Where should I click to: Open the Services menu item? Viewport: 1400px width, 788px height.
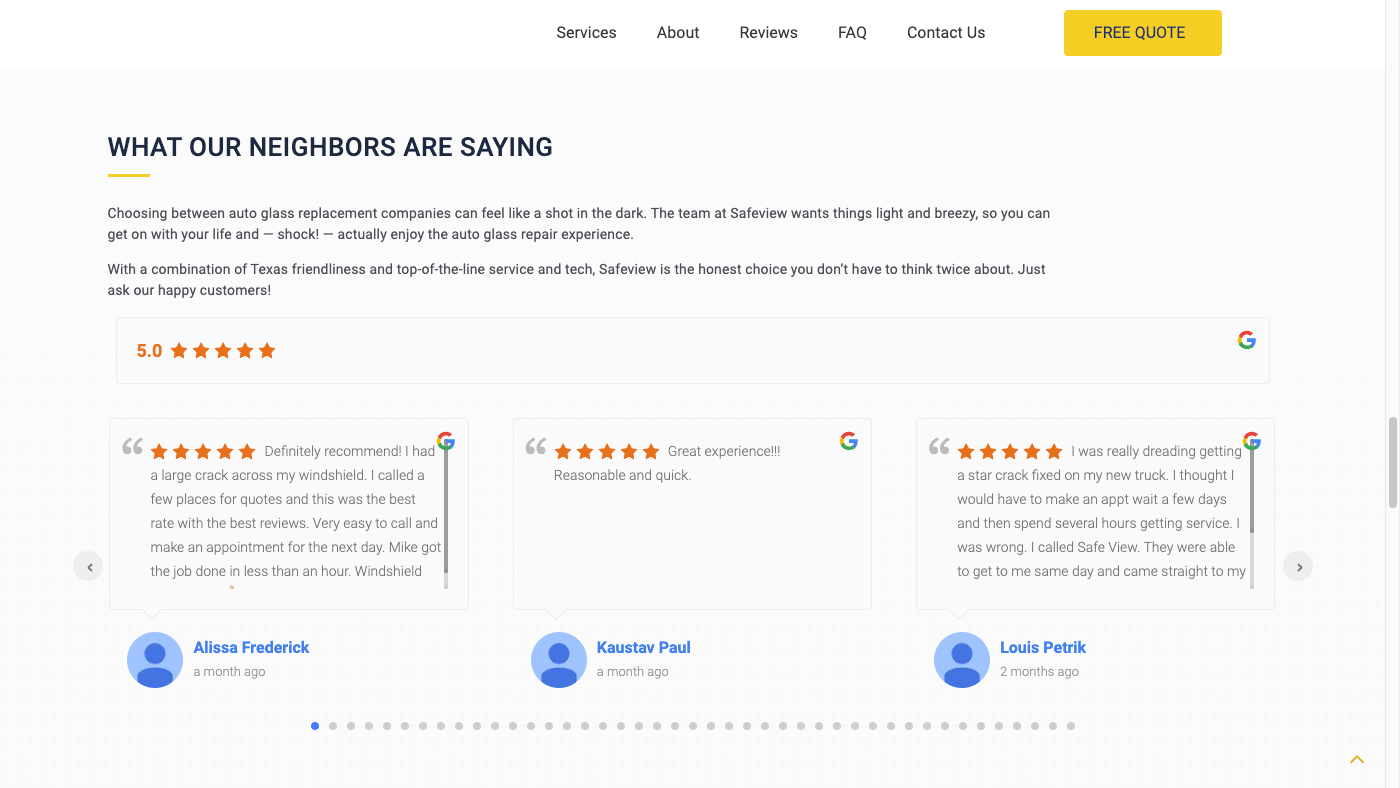pos(586,33)
